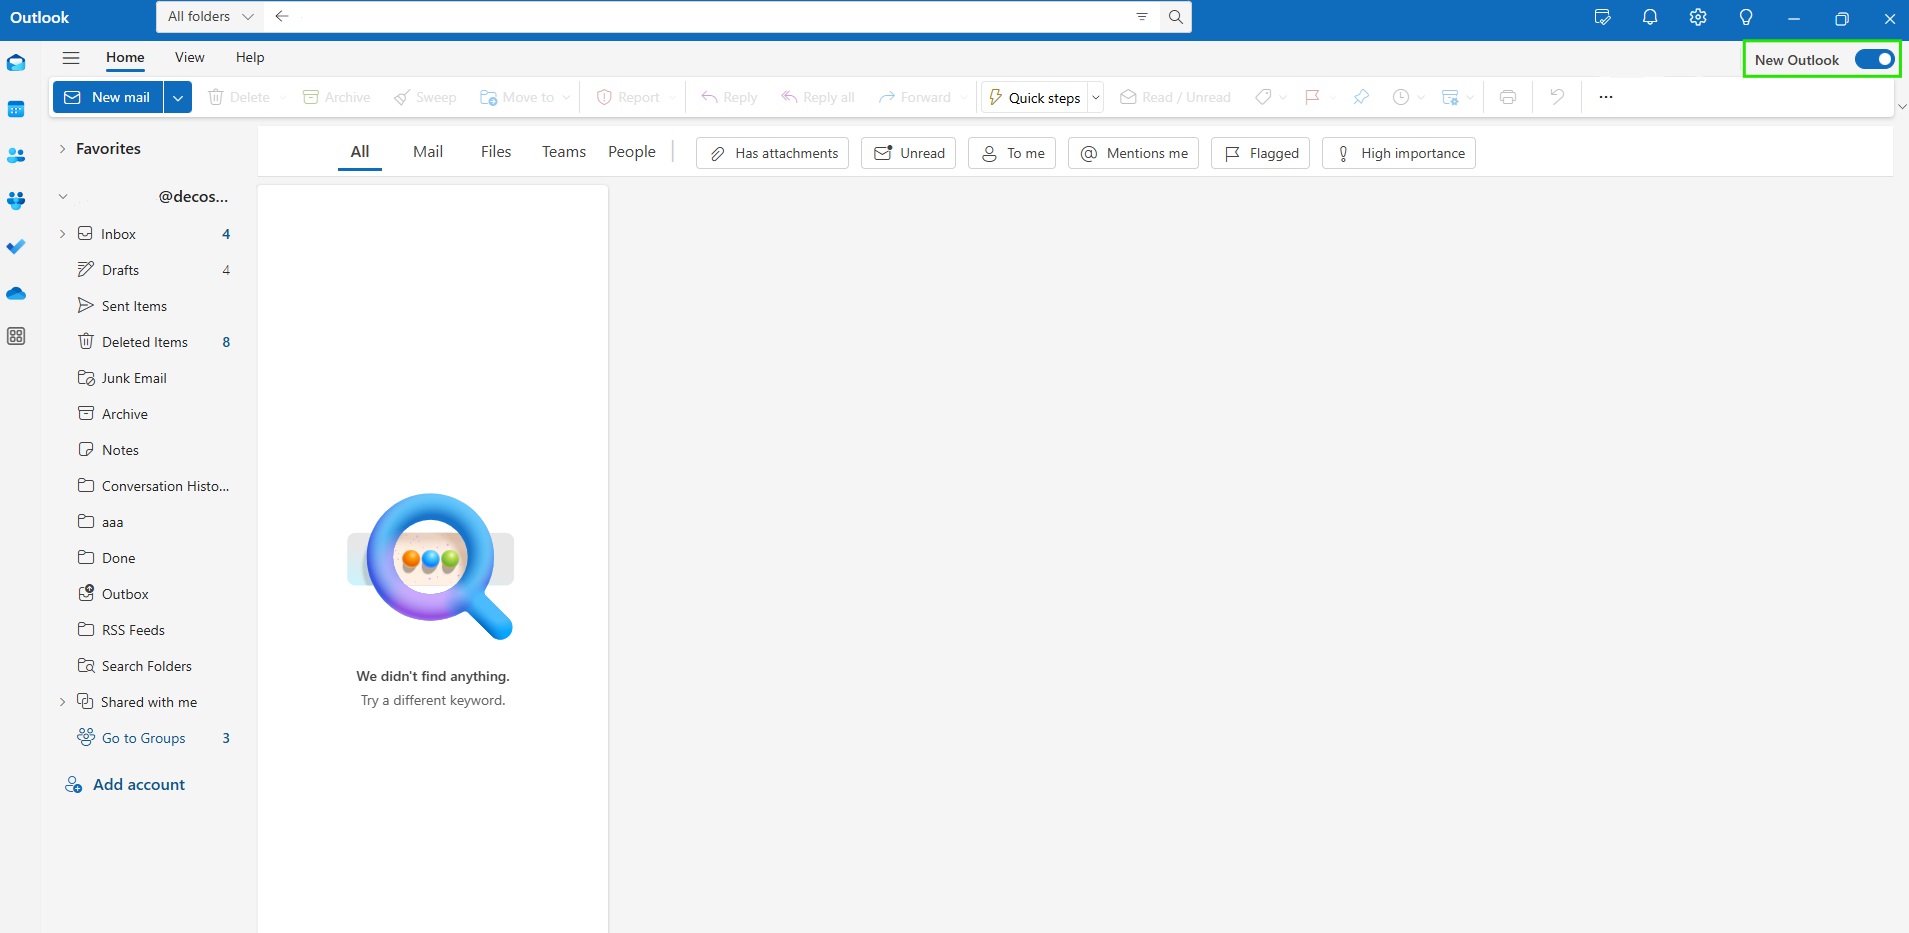Select the People search results tab
This screenshot has height=933, width=1909.
click(631, 152)
